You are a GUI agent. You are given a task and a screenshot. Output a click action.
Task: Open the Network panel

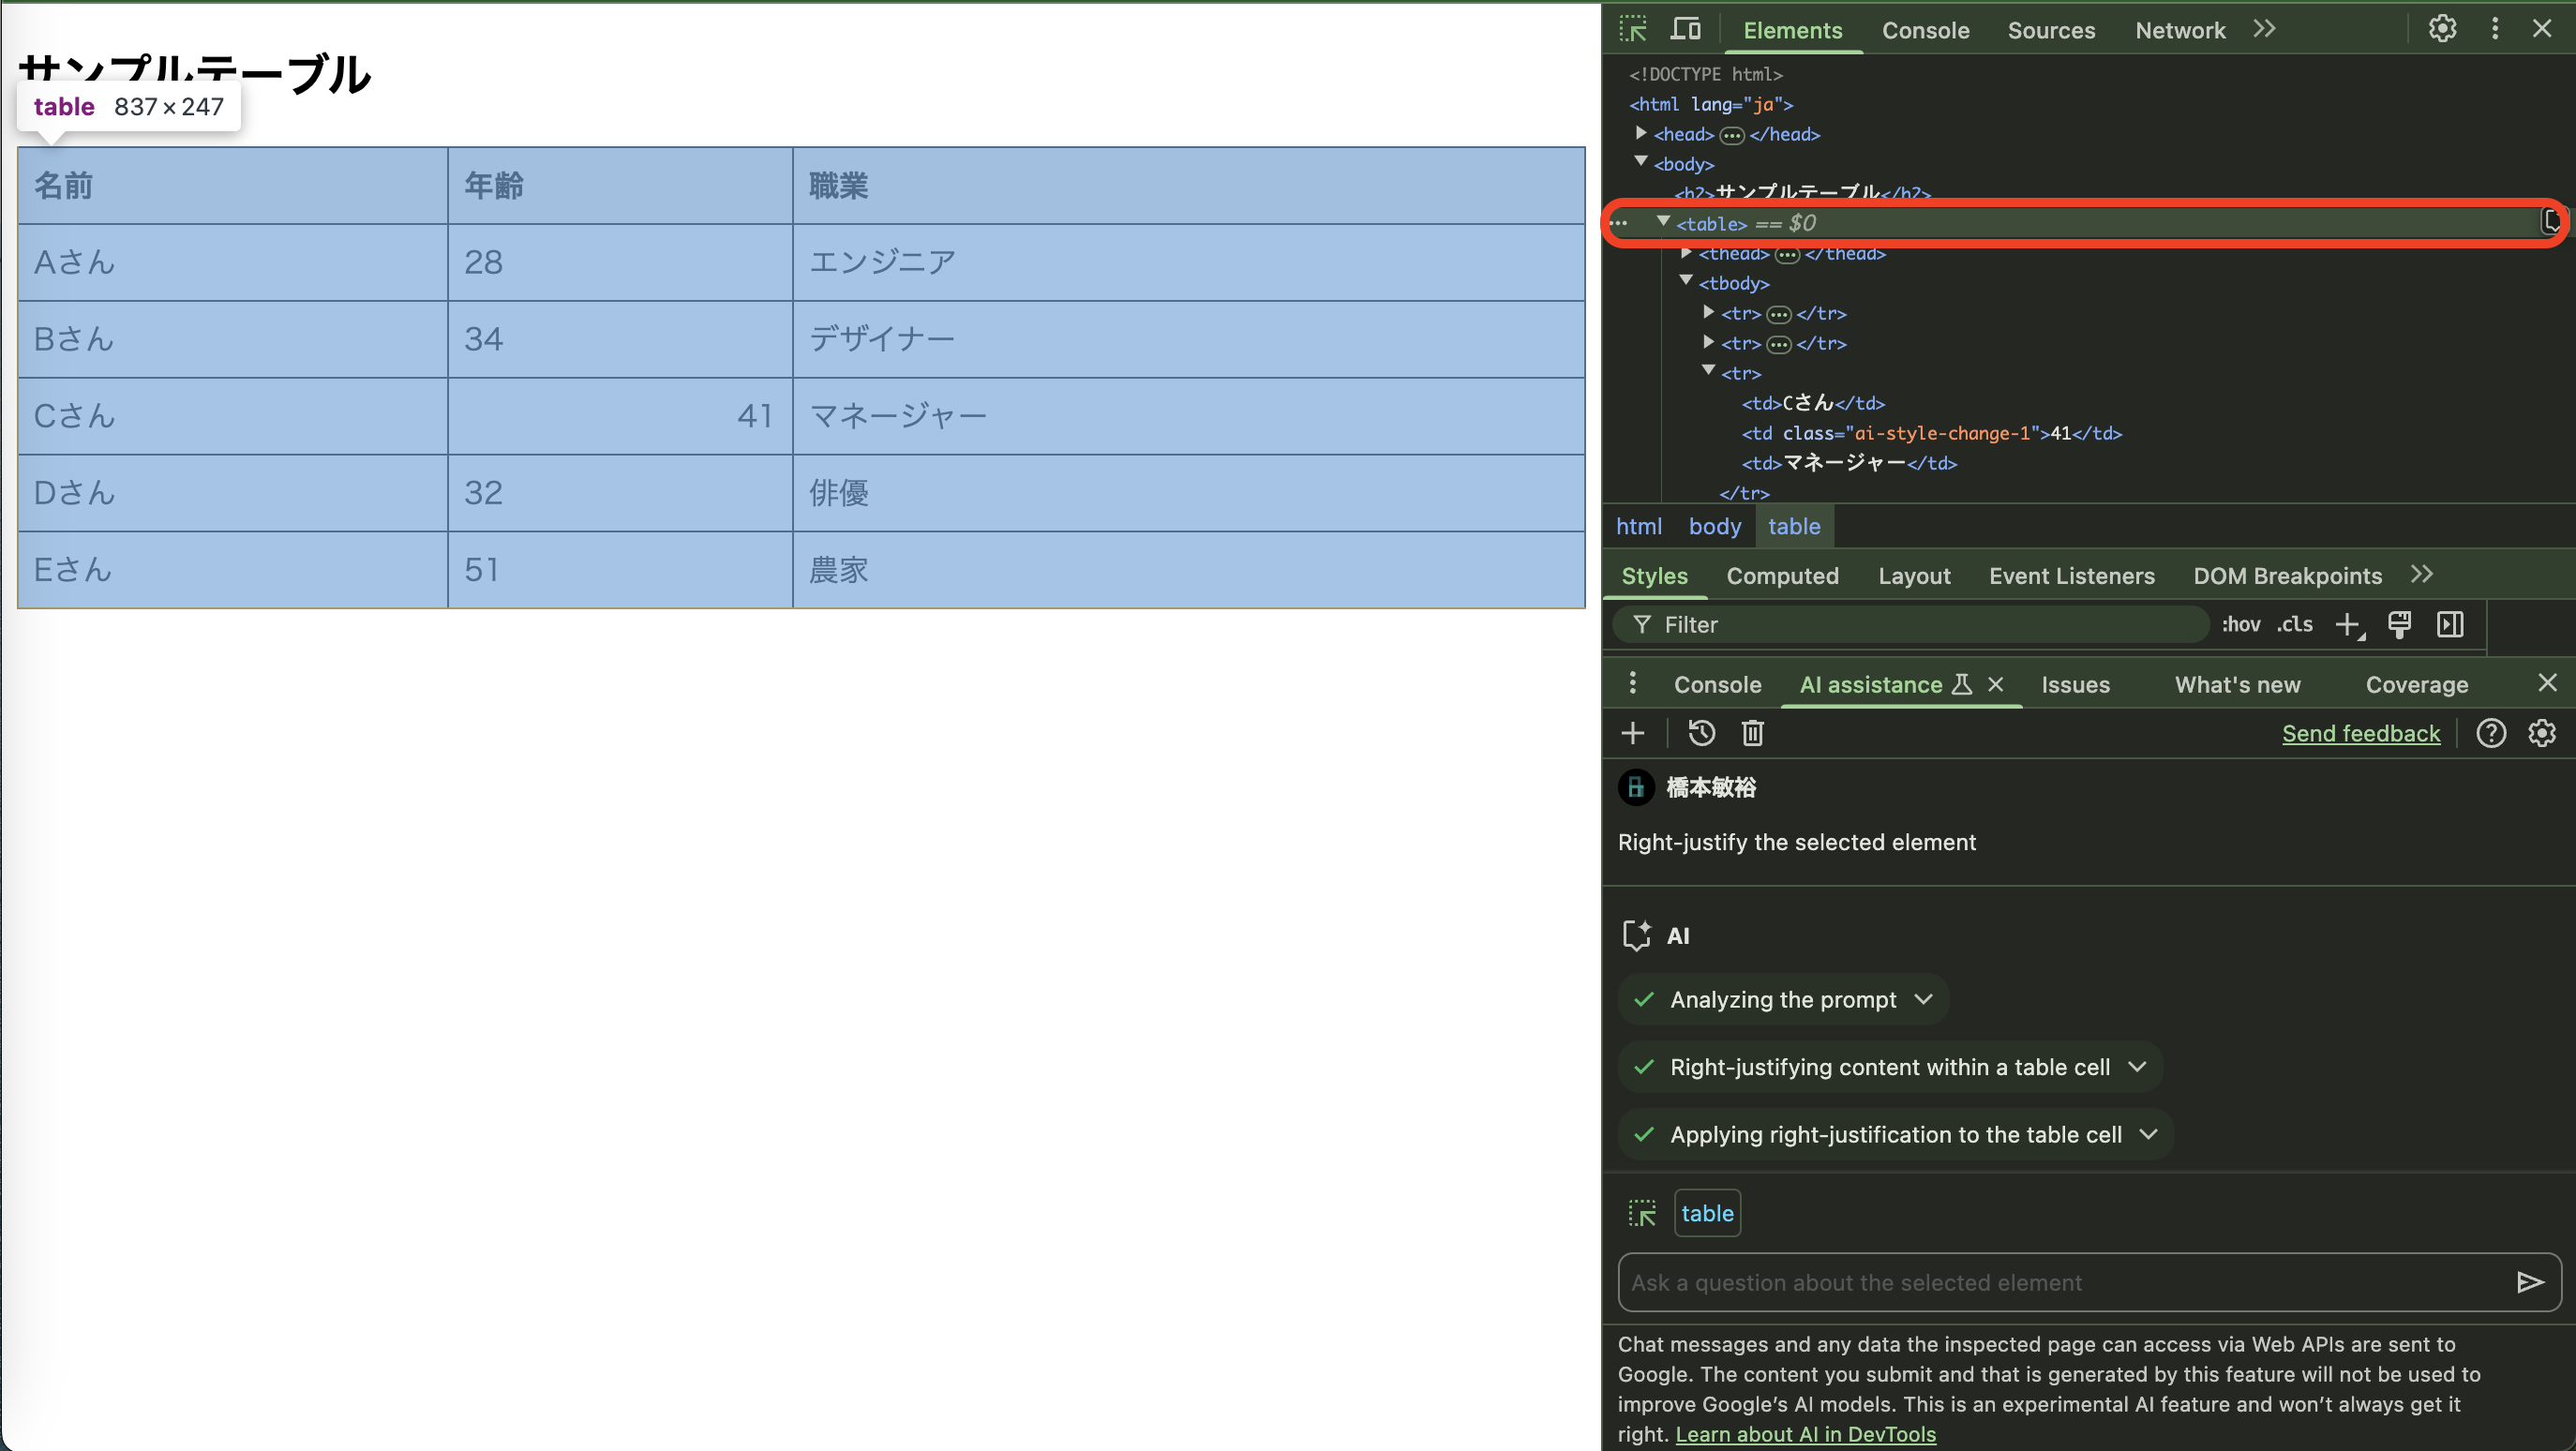tap(2180, 29)
